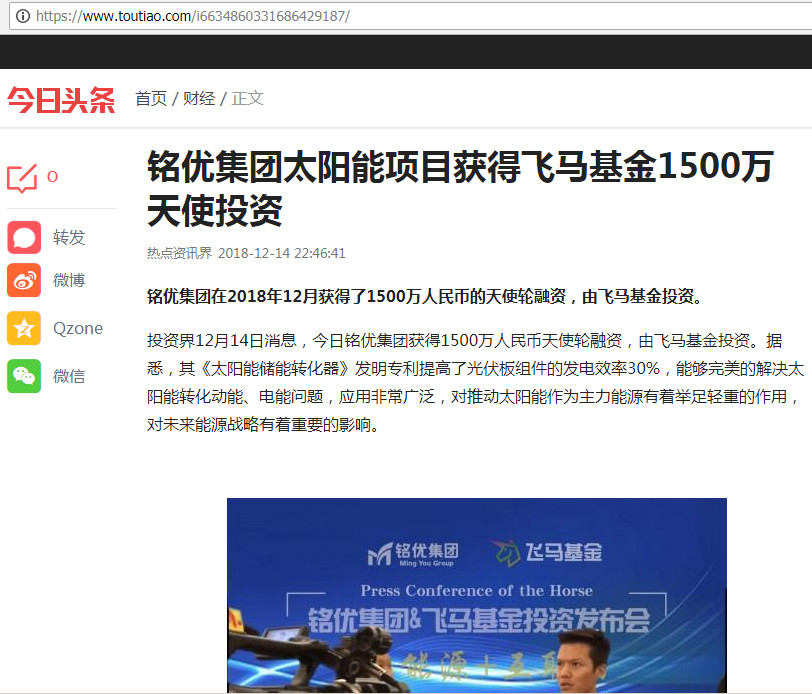Click 正文 in the breadcrumb
The image size is (812, 694).
(x=248, y=98)
